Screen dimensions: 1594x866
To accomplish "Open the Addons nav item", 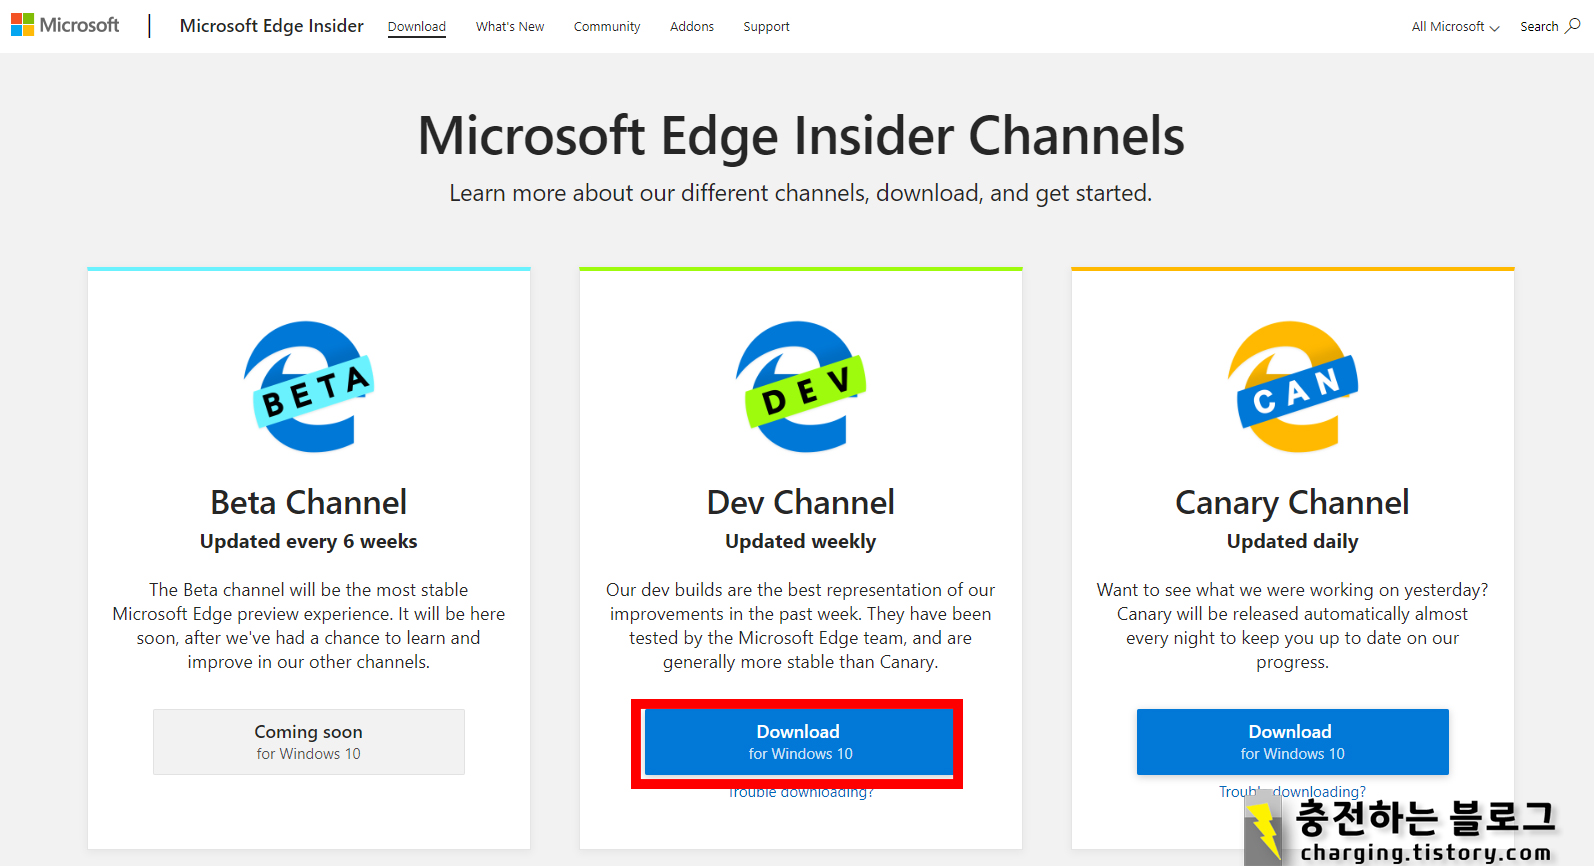I will (692, 27).
